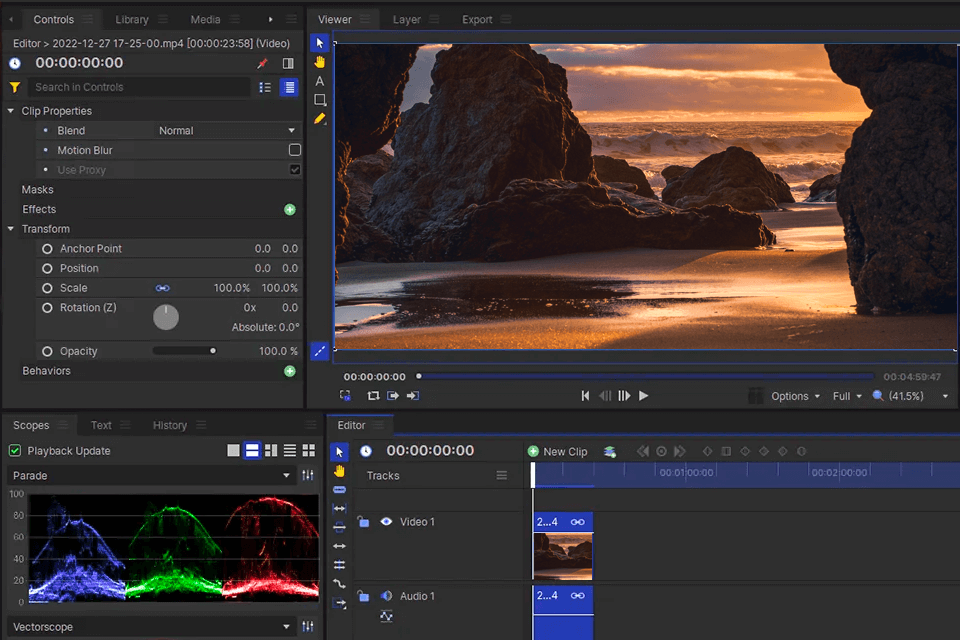Select the freehand Pen tool in the Viewer
The image size is (960, 640).
pos(320,119)
